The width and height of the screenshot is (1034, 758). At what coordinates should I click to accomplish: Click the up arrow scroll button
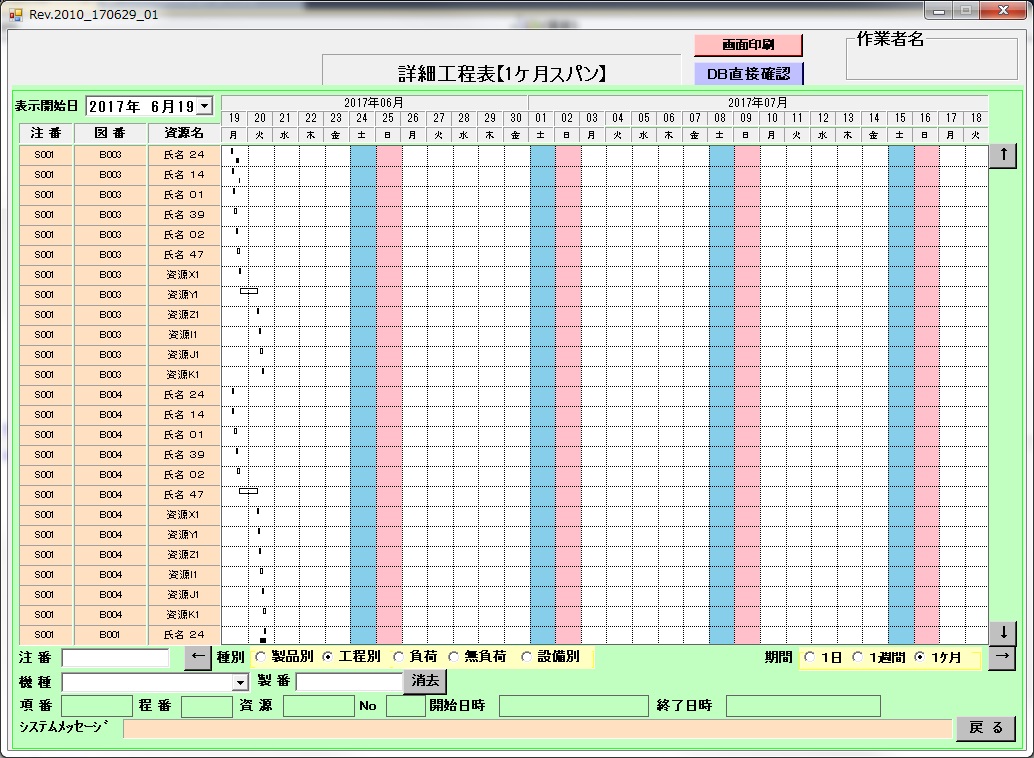(1002, 156)
